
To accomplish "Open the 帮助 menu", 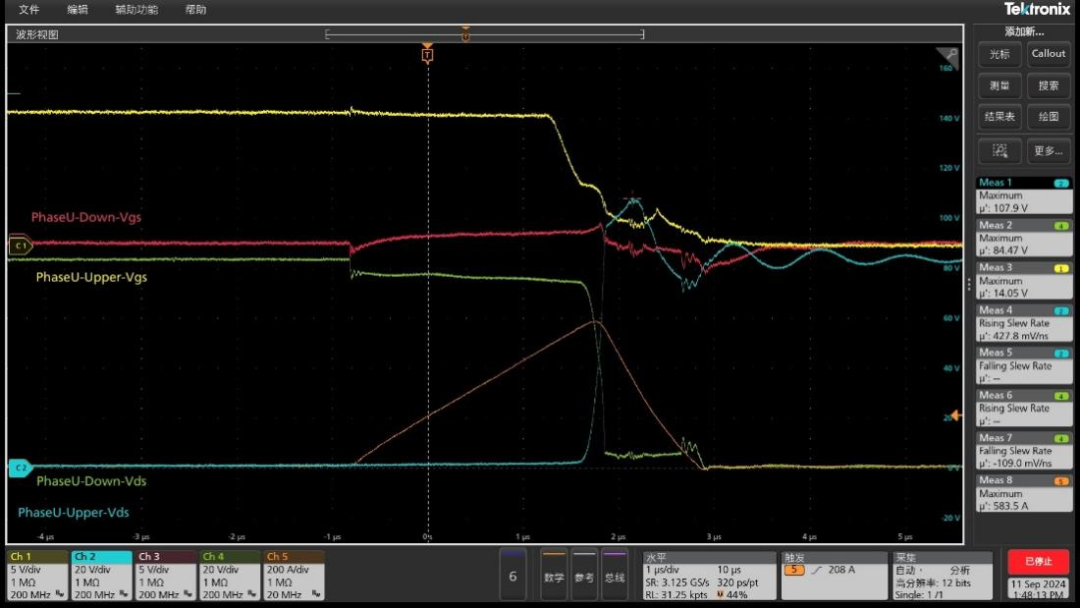I will click(196, 10).
